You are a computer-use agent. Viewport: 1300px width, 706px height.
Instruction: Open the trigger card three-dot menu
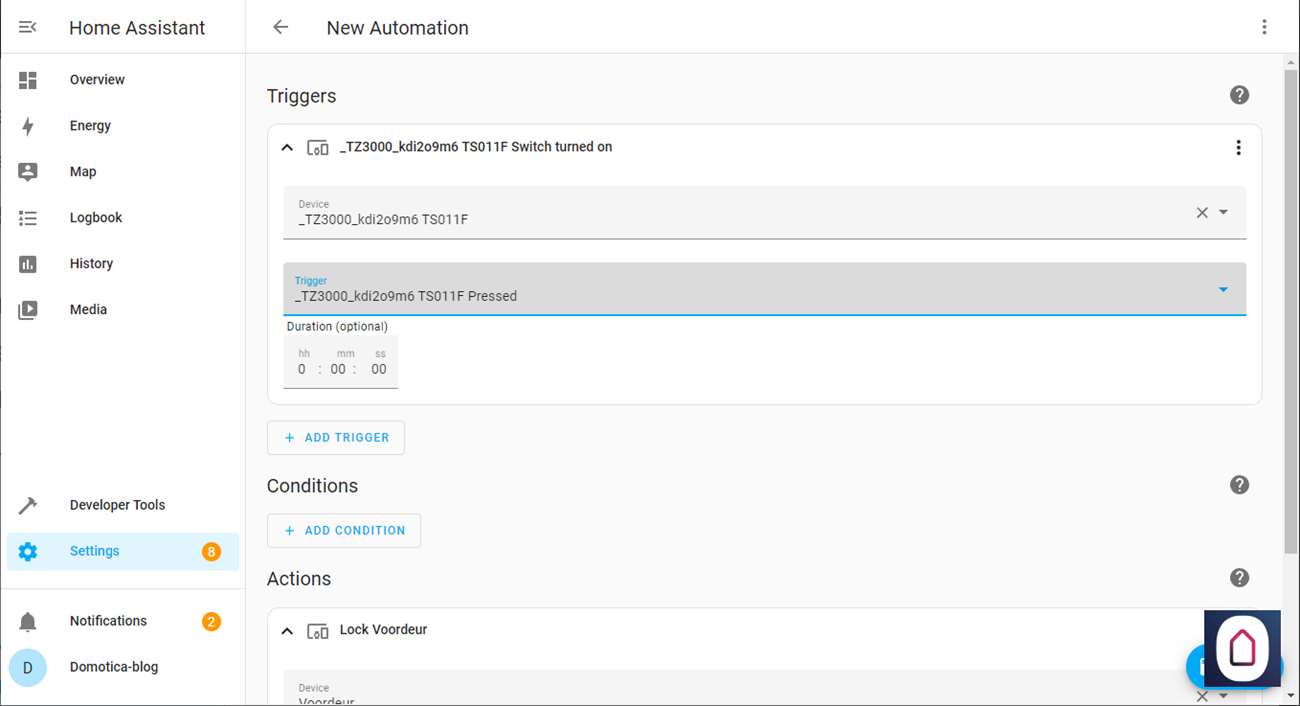1238,148
